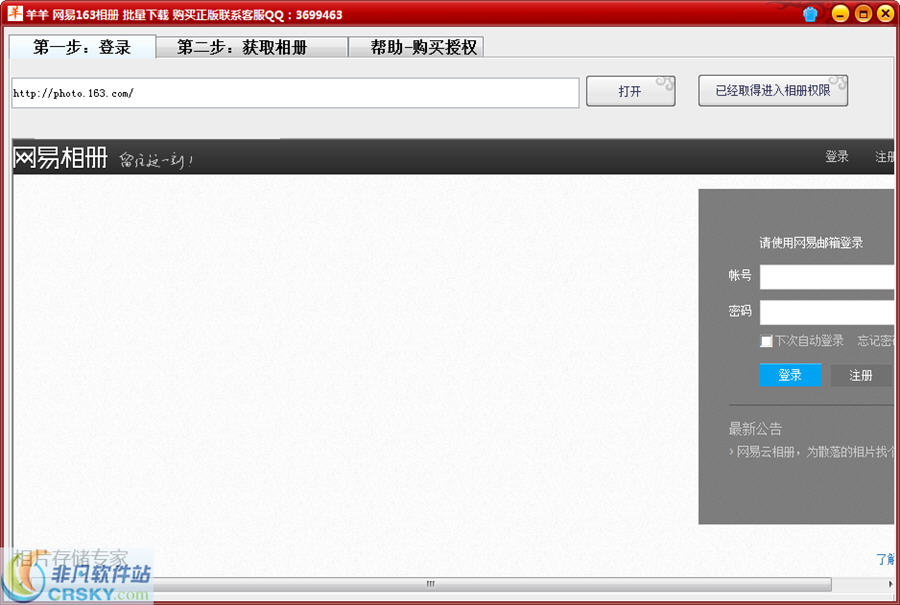Click the scrollbar right arrow
The width and height of the screenshot is (900, 605).
coord(890,584)
